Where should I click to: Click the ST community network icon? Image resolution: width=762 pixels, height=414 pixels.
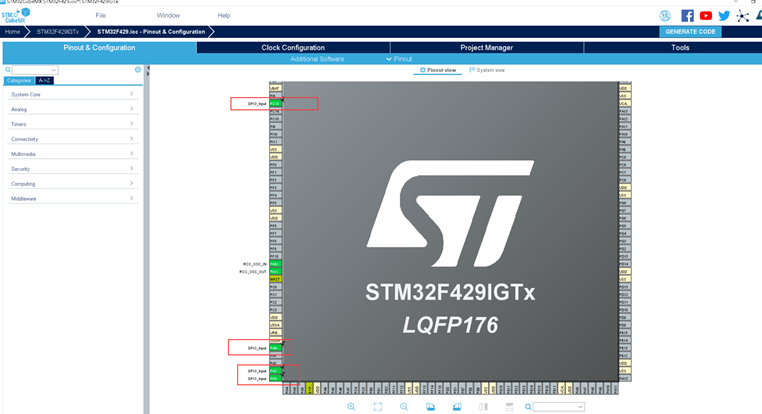coord(743,16)
